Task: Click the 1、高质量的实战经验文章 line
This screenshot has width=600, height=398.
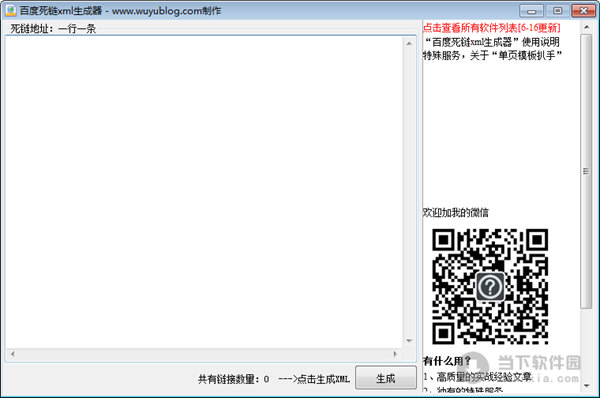Action: [x=477, y=377]
